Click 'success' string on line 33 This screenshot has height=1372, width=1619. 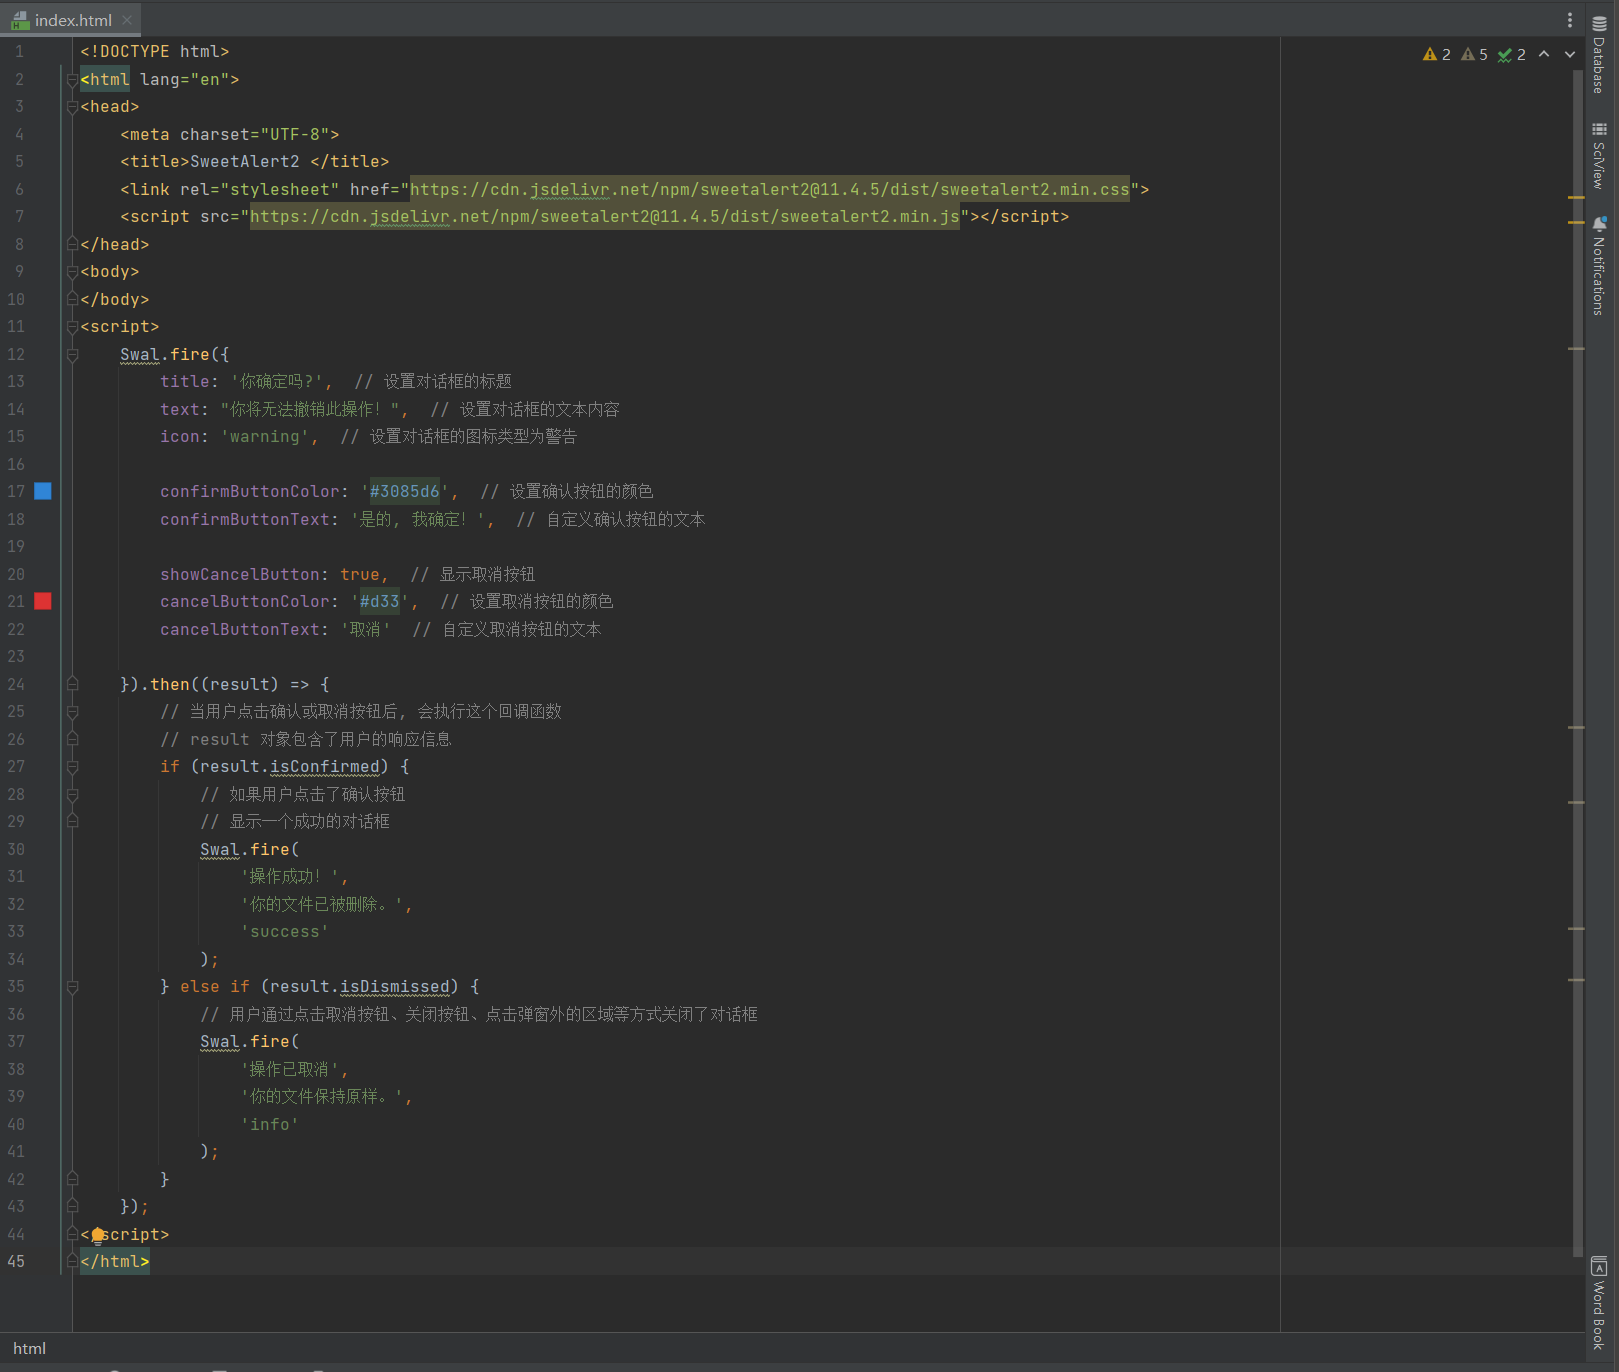click(x=285, y=931)
